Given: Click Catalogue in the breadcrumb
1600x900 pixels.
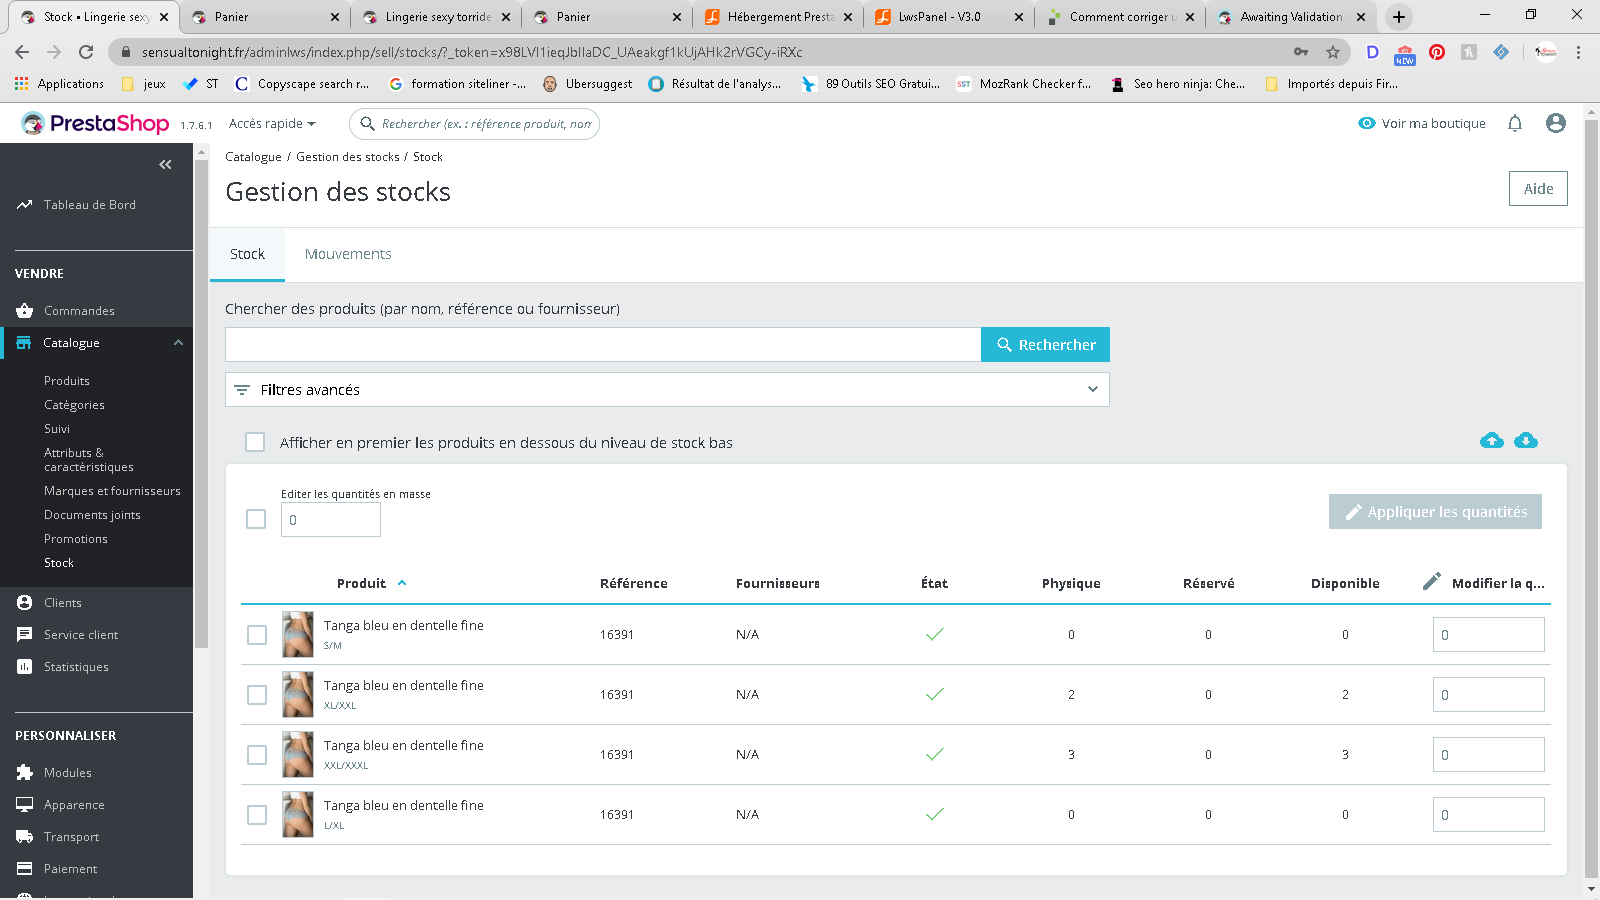Looking at the screenshot, I should point(253,157).
